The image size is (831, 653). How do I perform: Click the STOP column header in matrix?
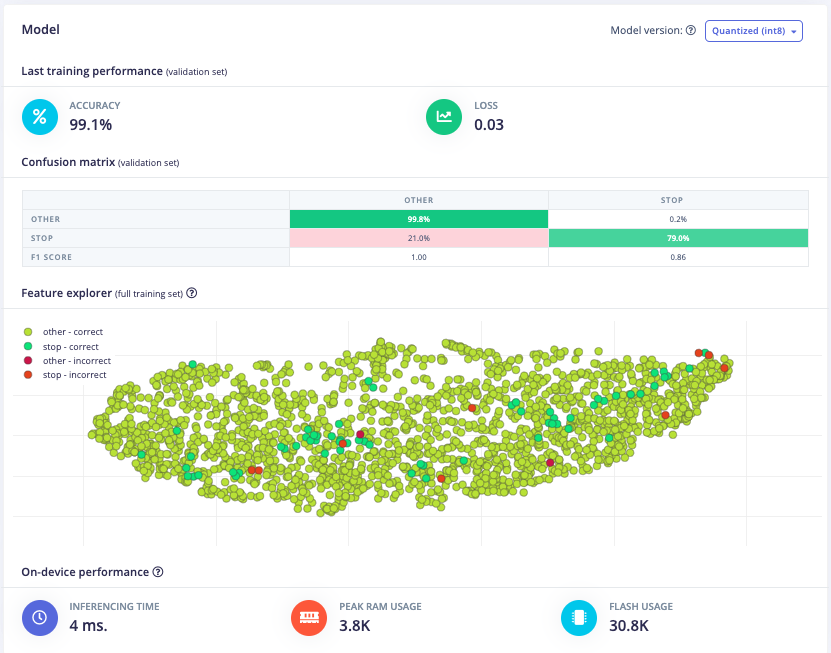[678, 200]
